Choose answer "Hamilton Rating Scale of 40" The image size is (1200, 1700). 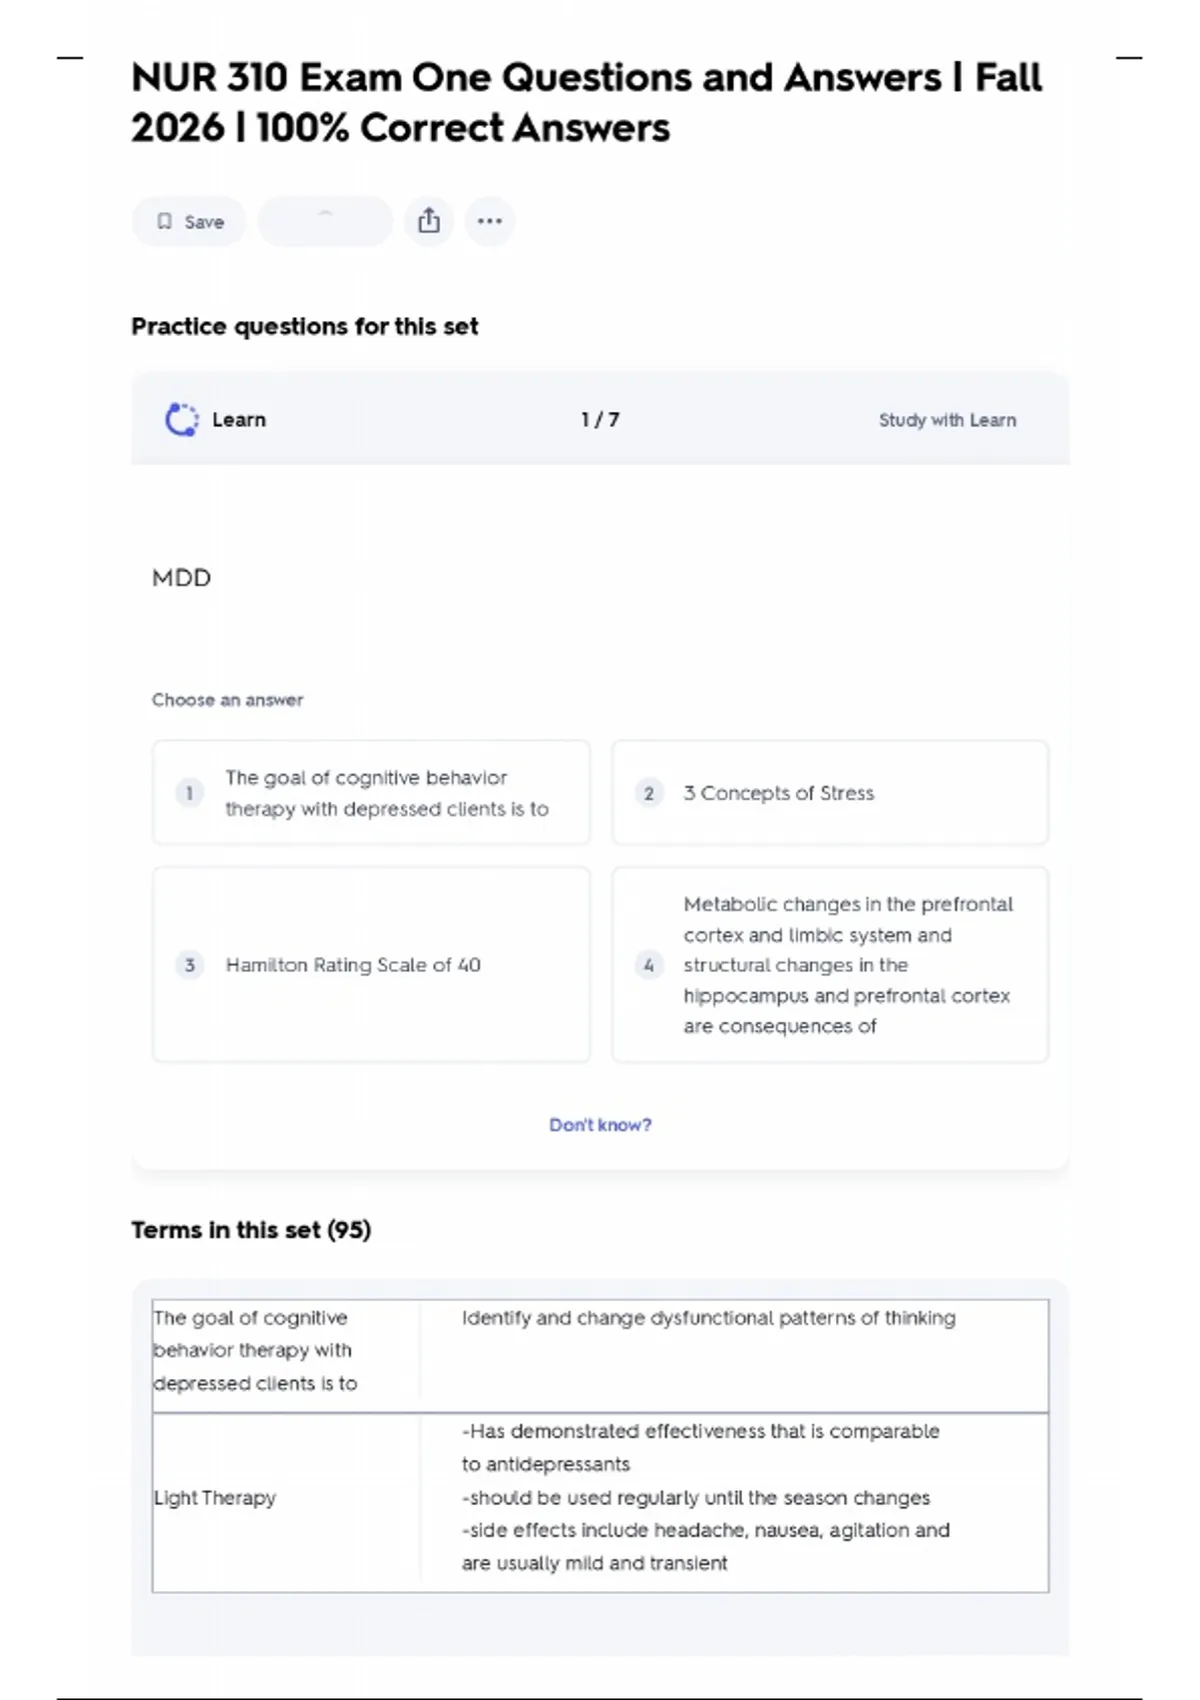(353, 965)
